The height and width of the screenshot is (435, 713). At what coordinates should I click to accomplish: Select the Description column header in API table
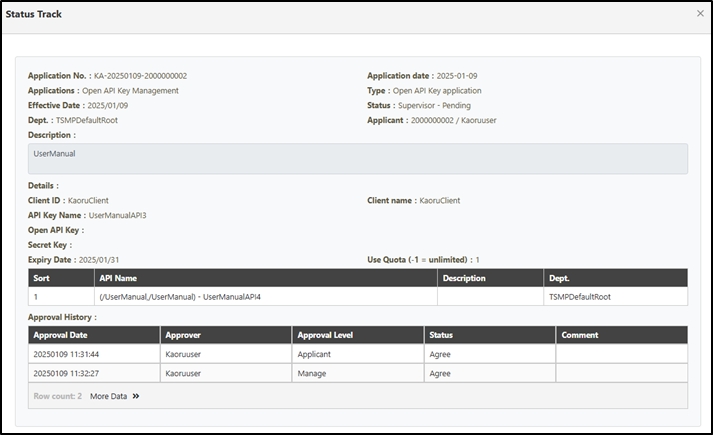tap(463, 278)
